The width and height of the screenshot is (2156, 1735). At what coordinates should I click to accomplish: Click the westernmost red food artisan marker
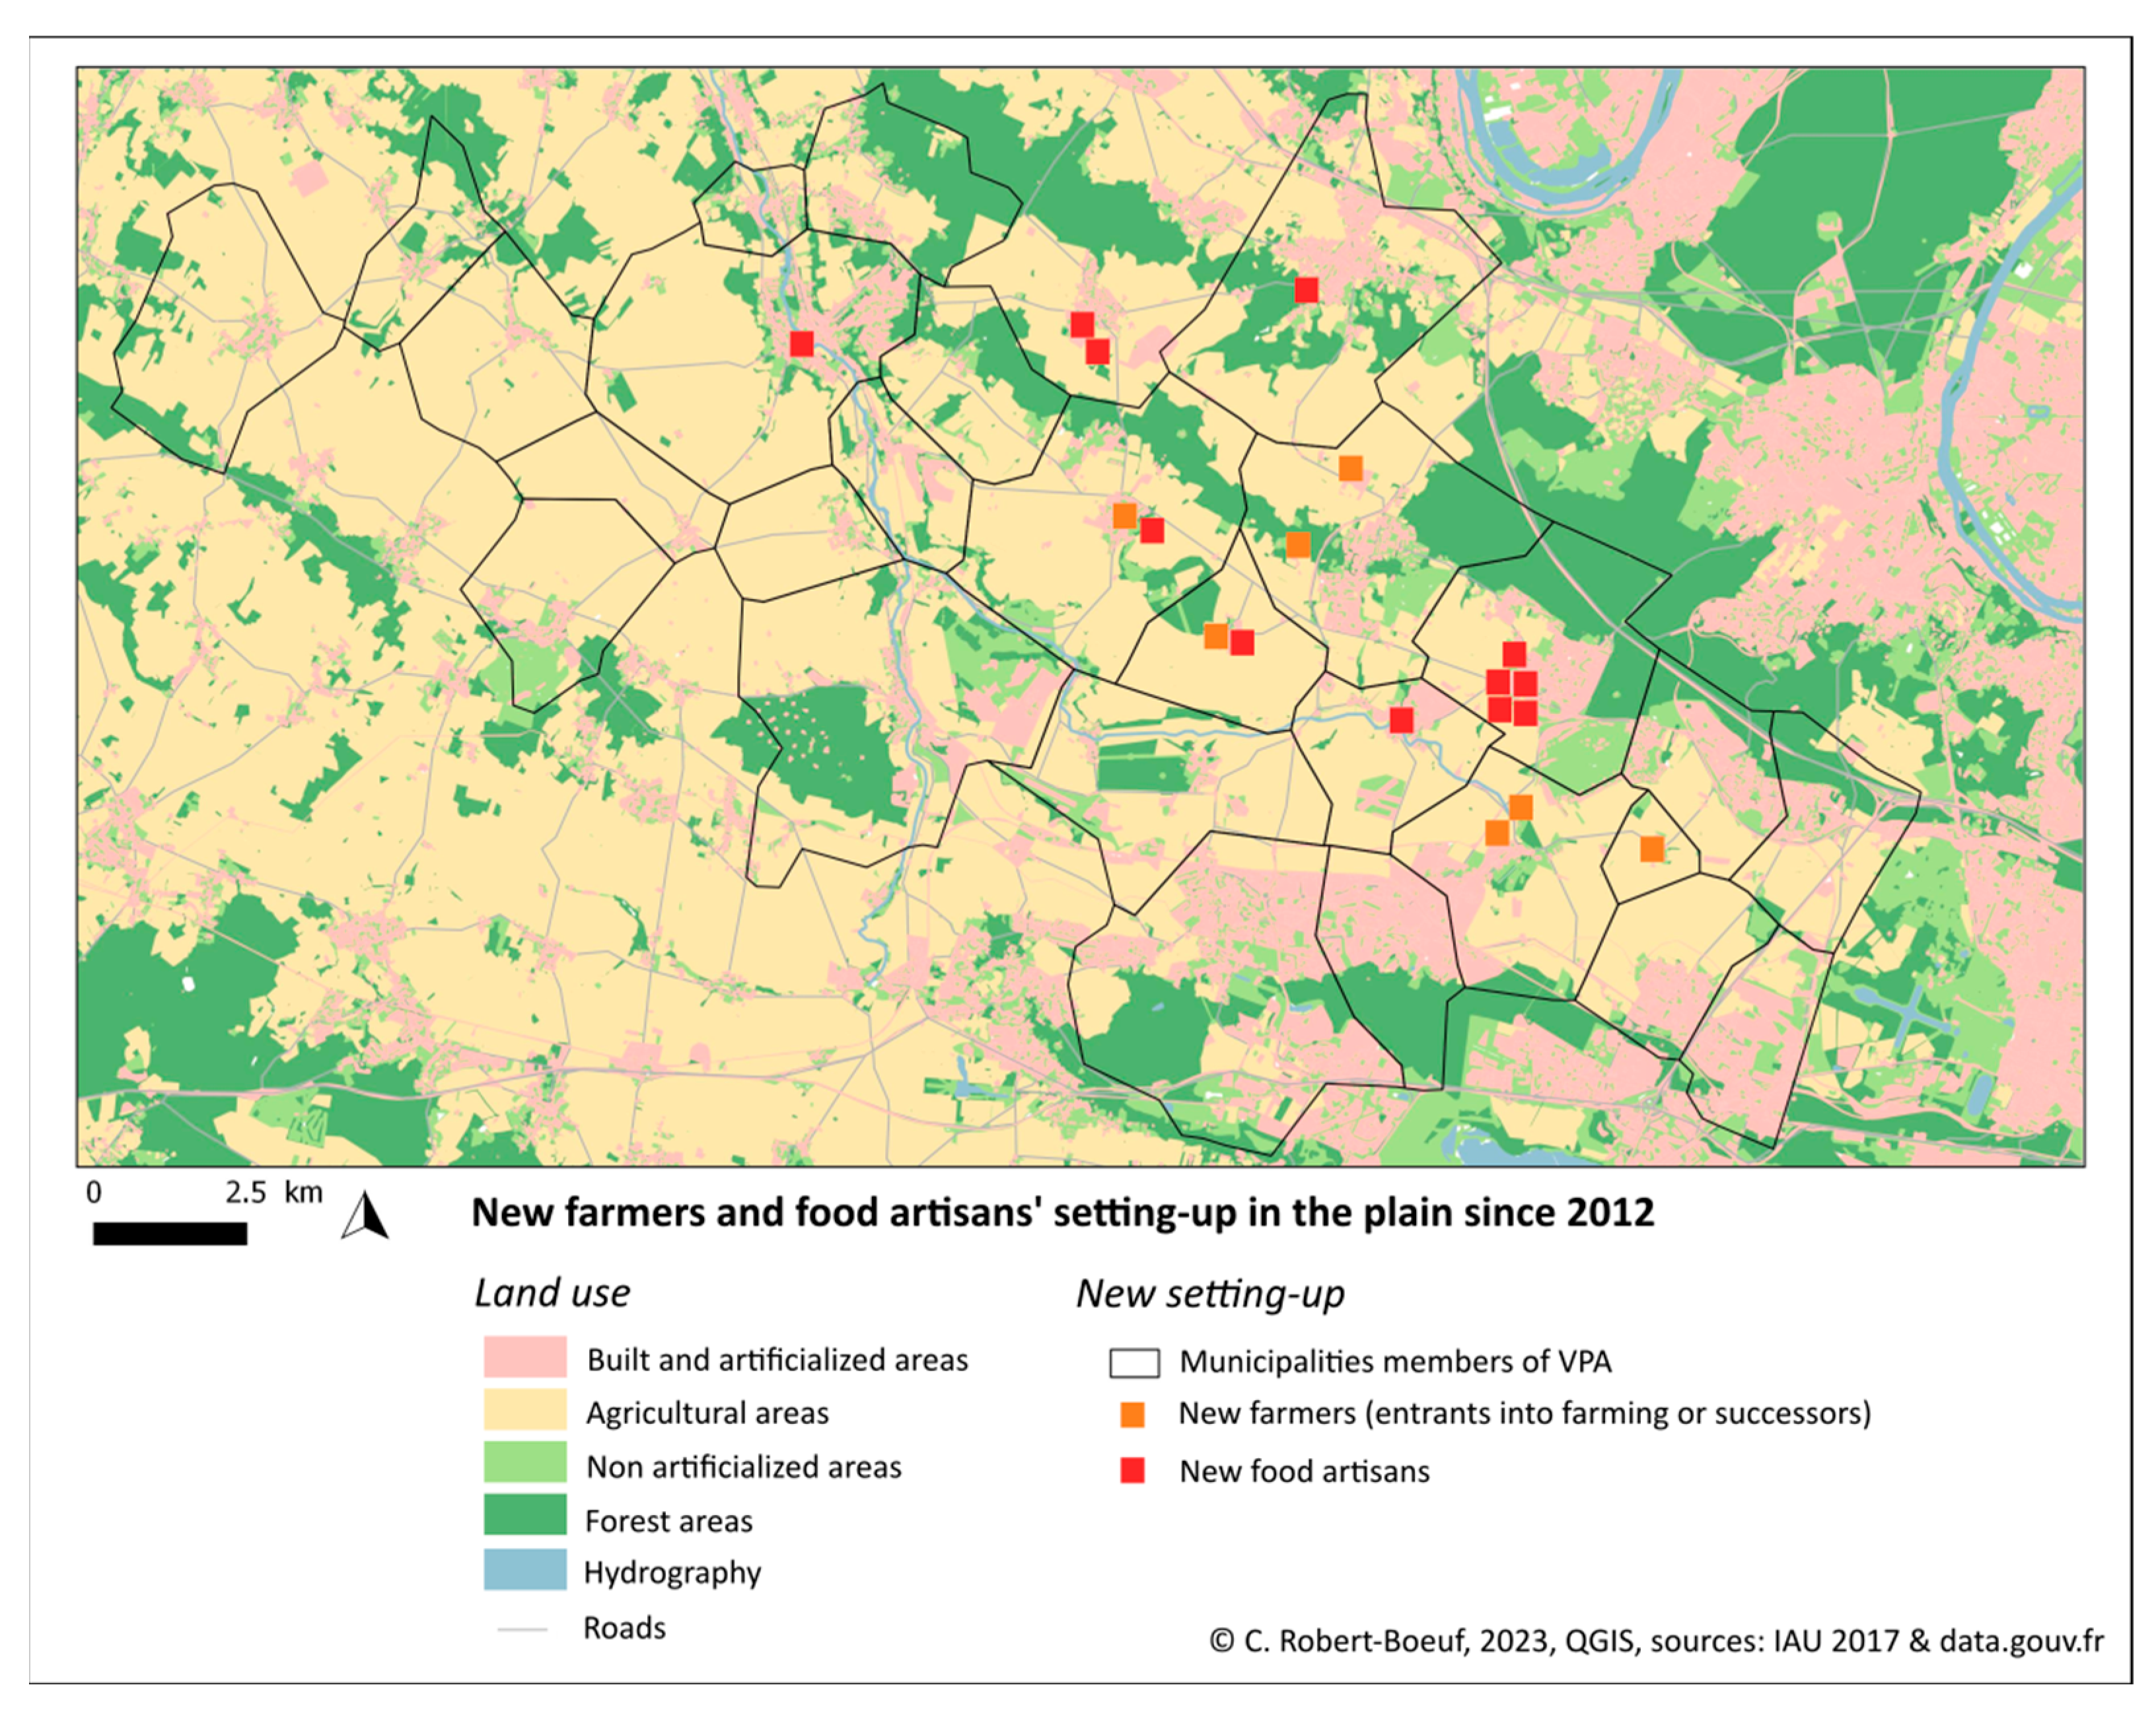point(801,344)
